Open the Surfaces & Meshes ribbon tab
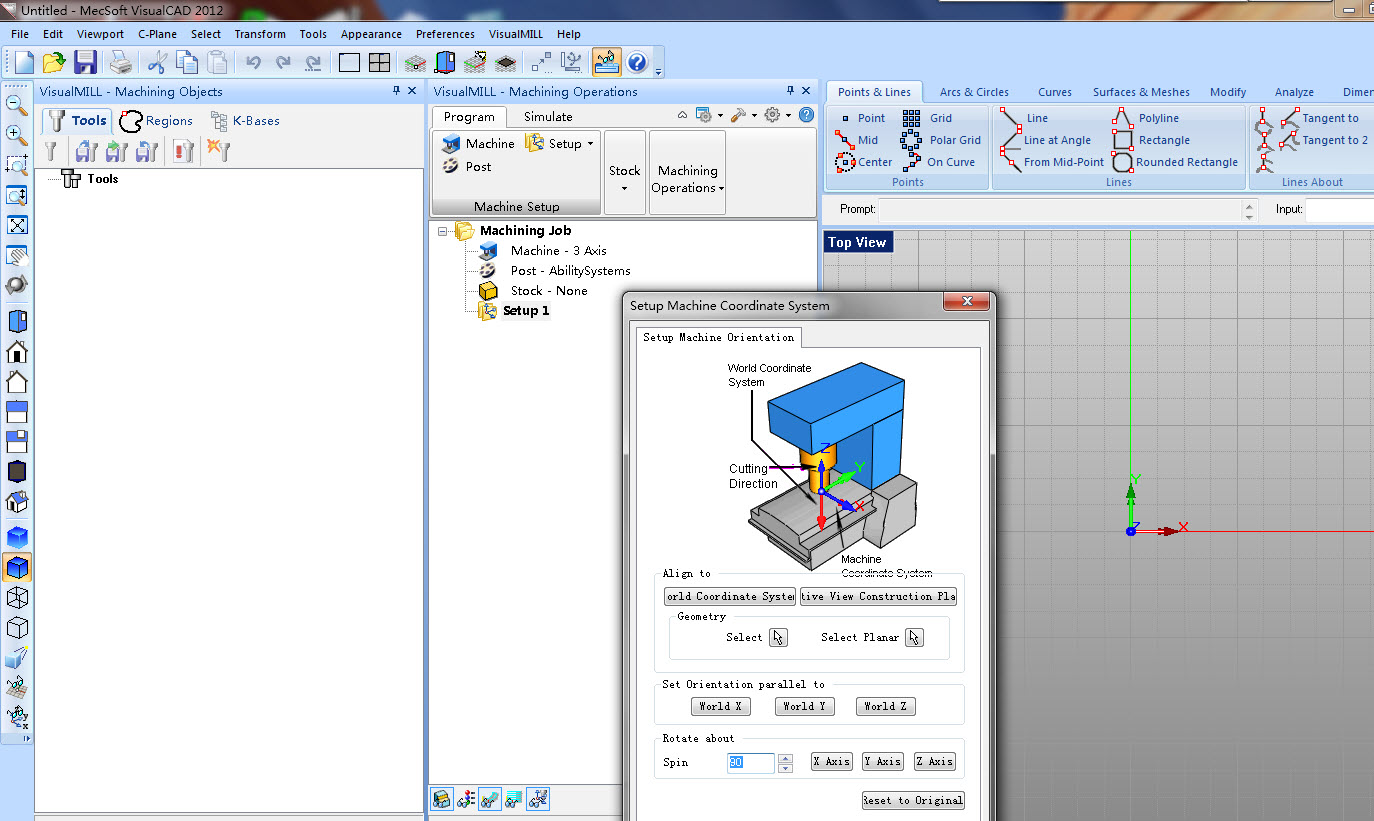Viewport: 1374px width, 821px height. 1141,92
